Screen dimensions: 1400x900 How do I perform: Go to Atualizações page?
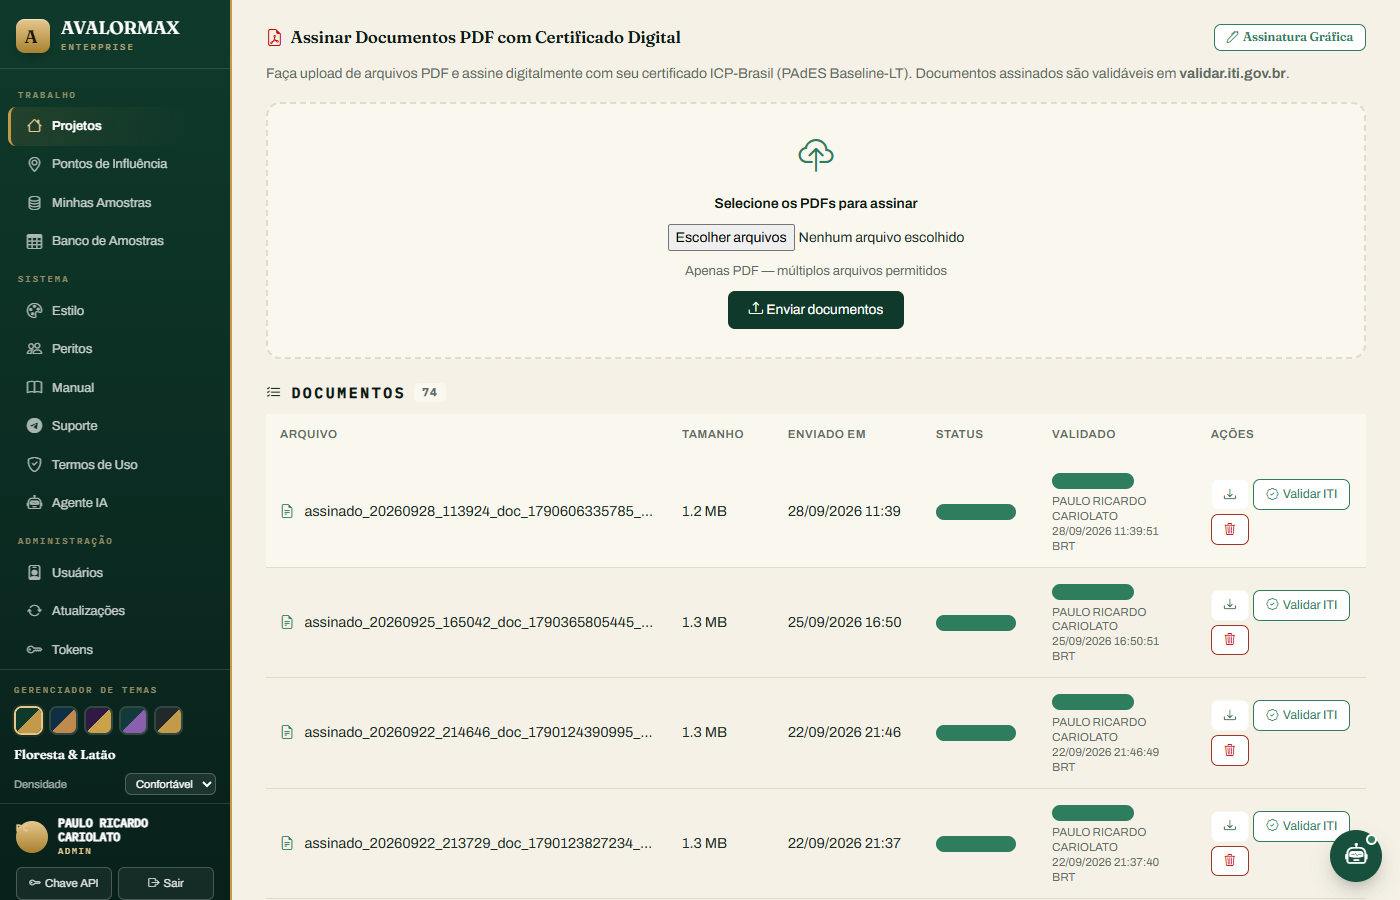tap(115, 611)
